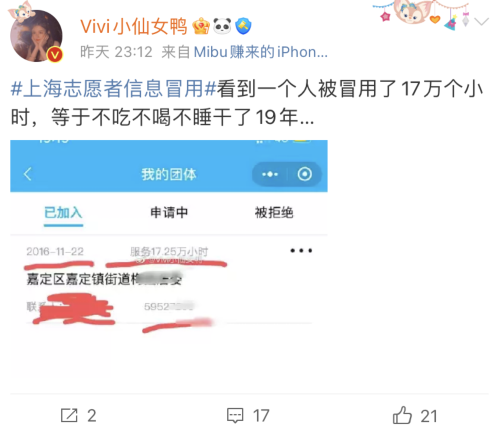
Task: Expand the post options chevron
Action: click(x=481, y=22)
